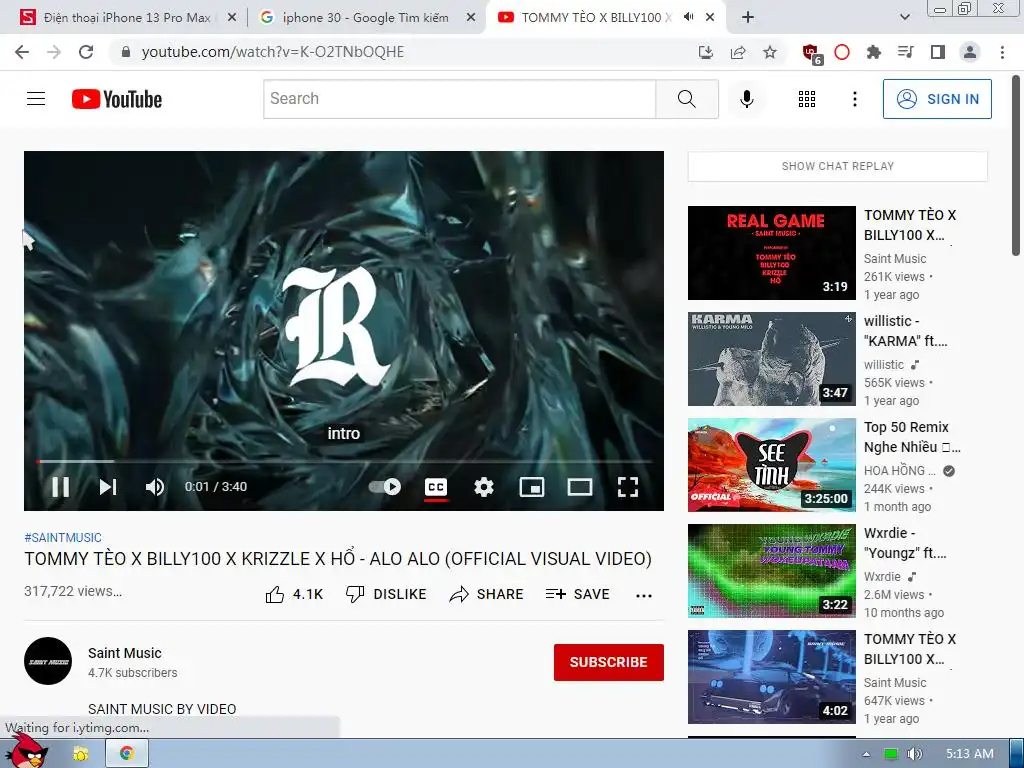Share this page icon

point(738,52)
